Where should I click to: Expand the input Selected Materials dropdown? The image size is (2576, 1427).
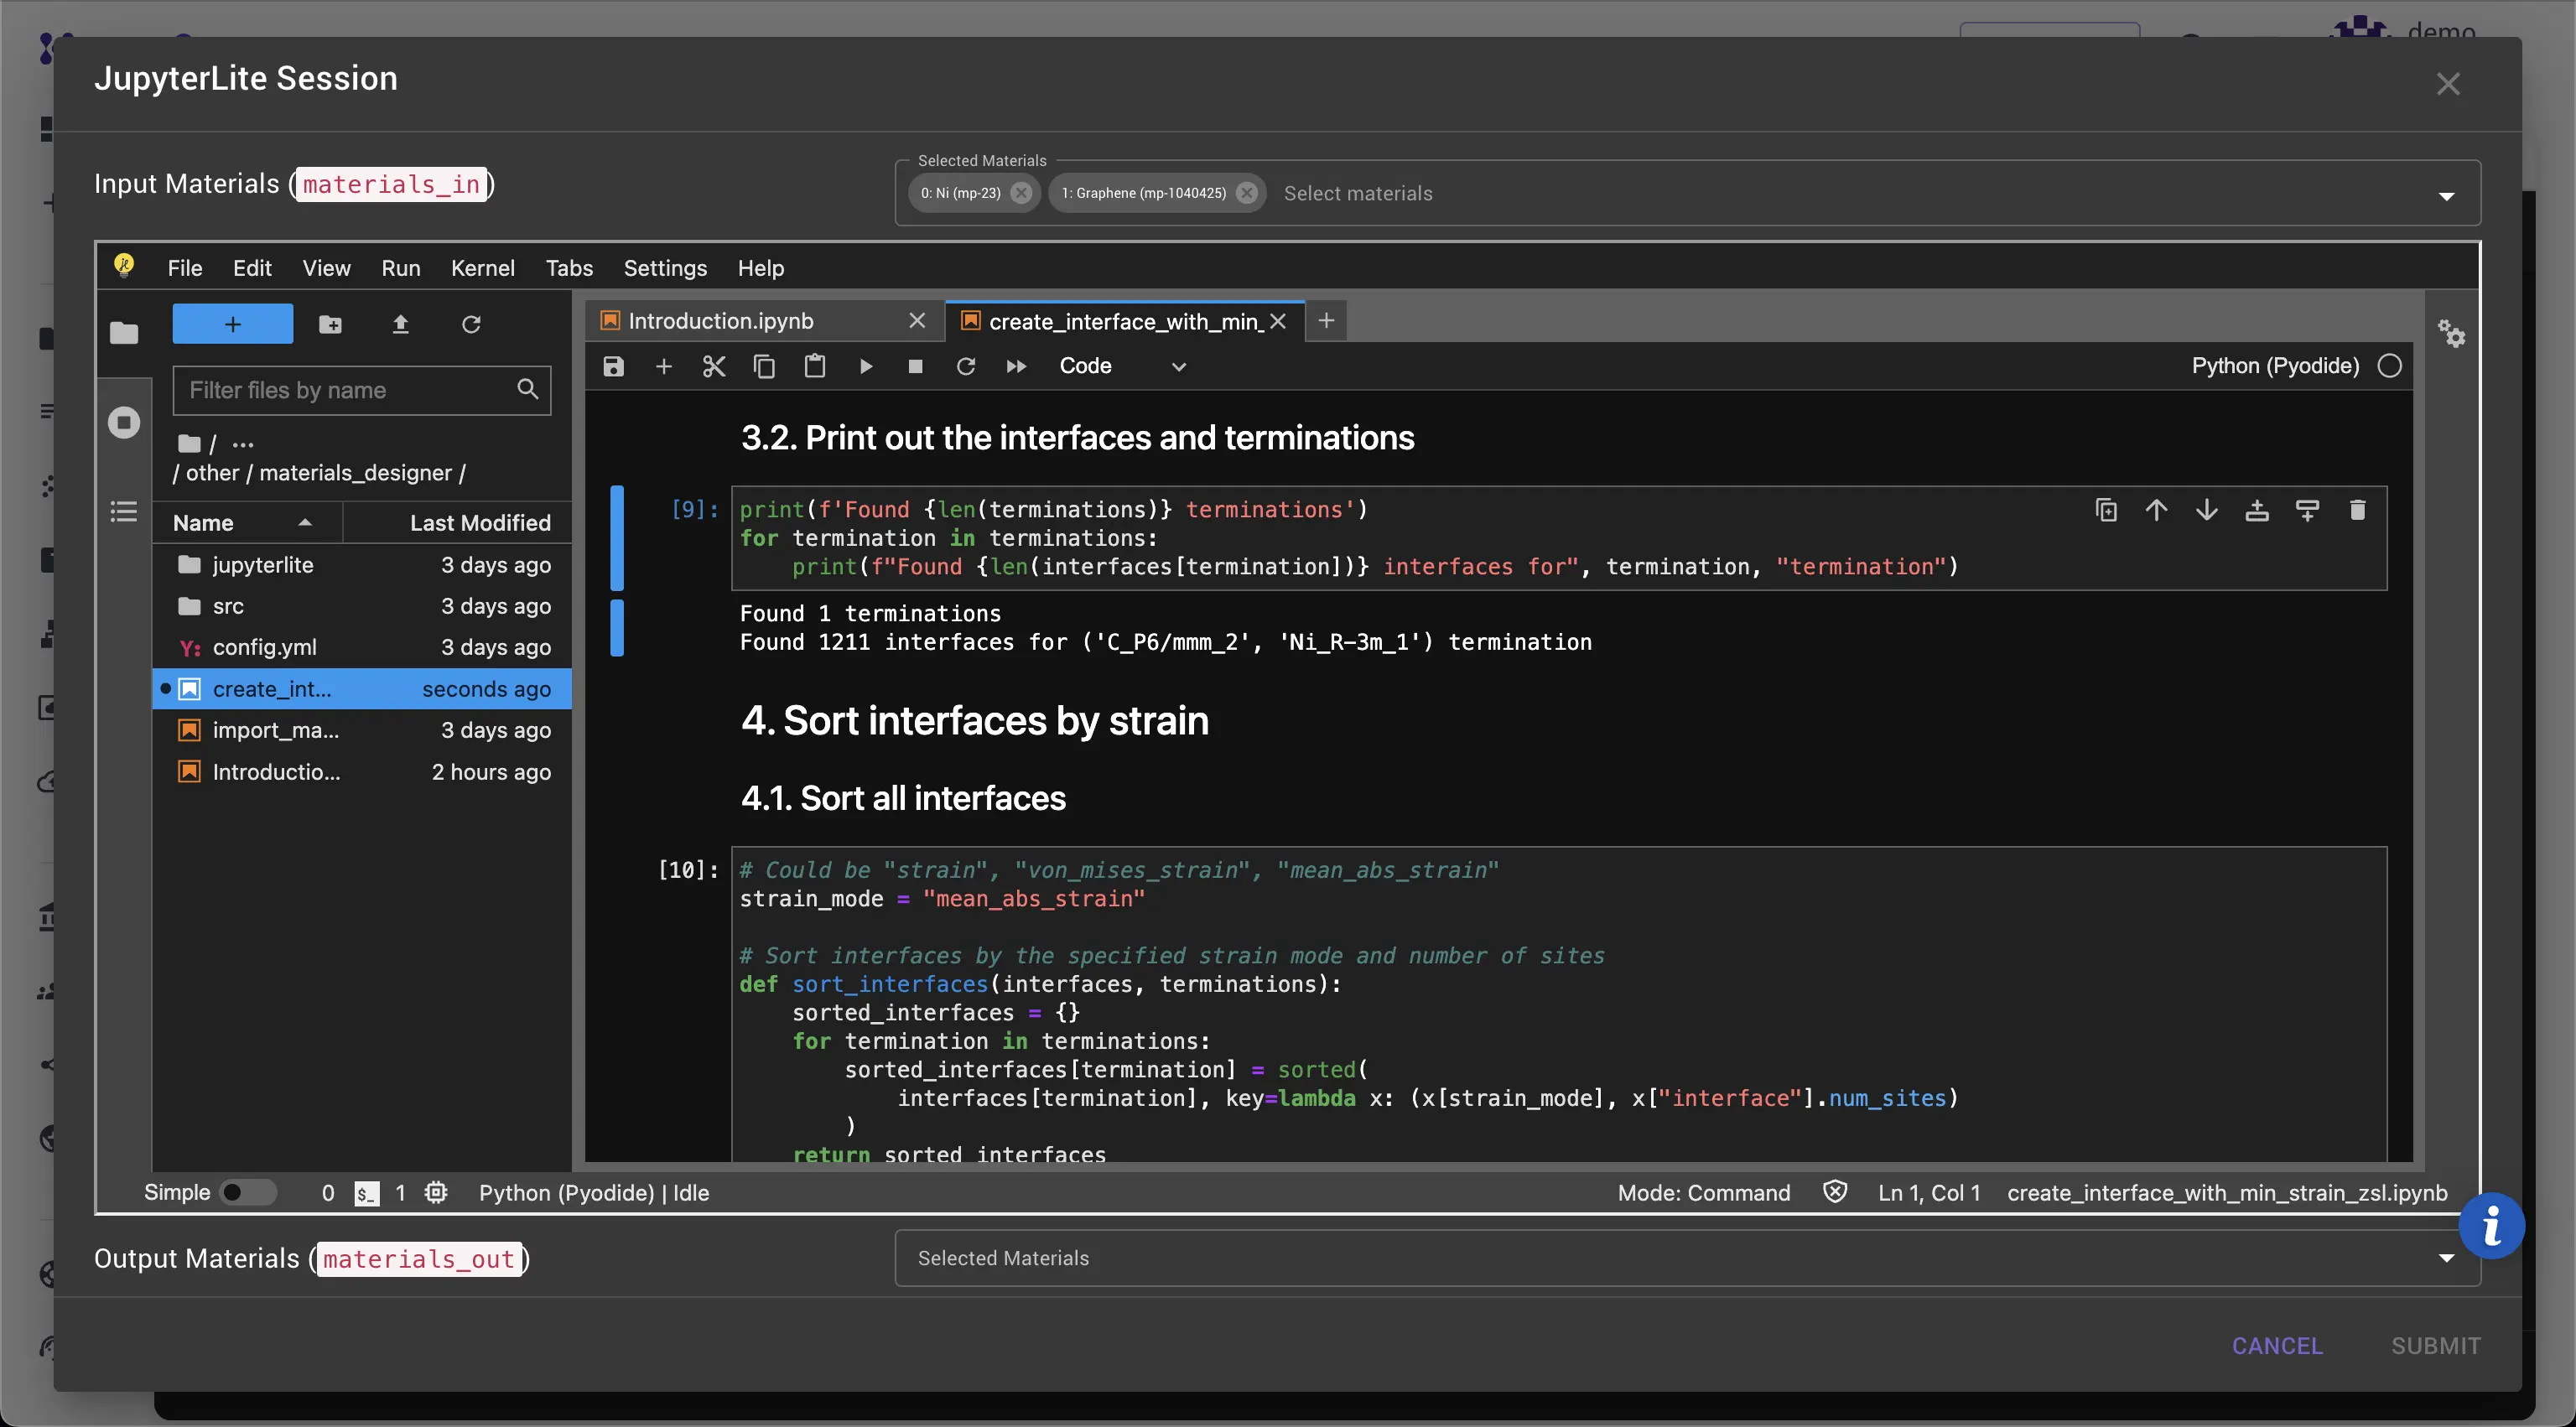(x=2446, y=196)
